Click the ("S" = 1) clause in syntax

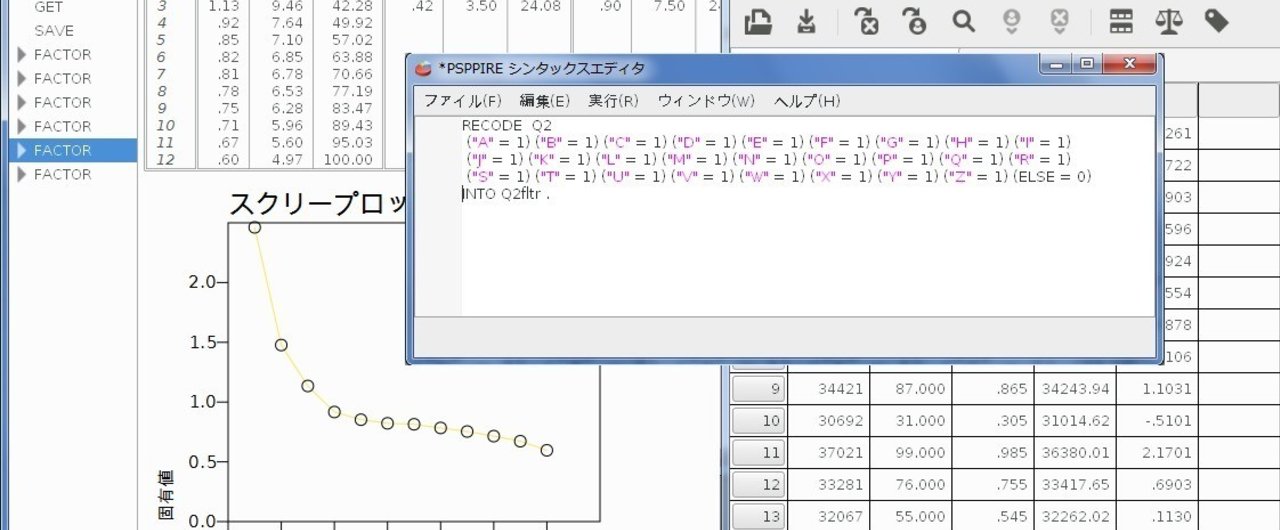pyautogui.click(x=499, y=177)
